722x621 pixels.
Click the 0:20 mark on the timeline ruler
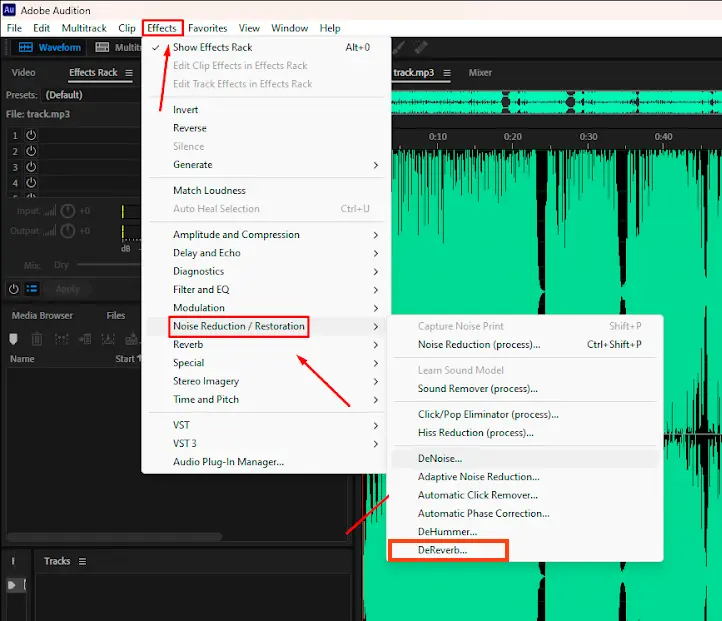pos(512,136)
